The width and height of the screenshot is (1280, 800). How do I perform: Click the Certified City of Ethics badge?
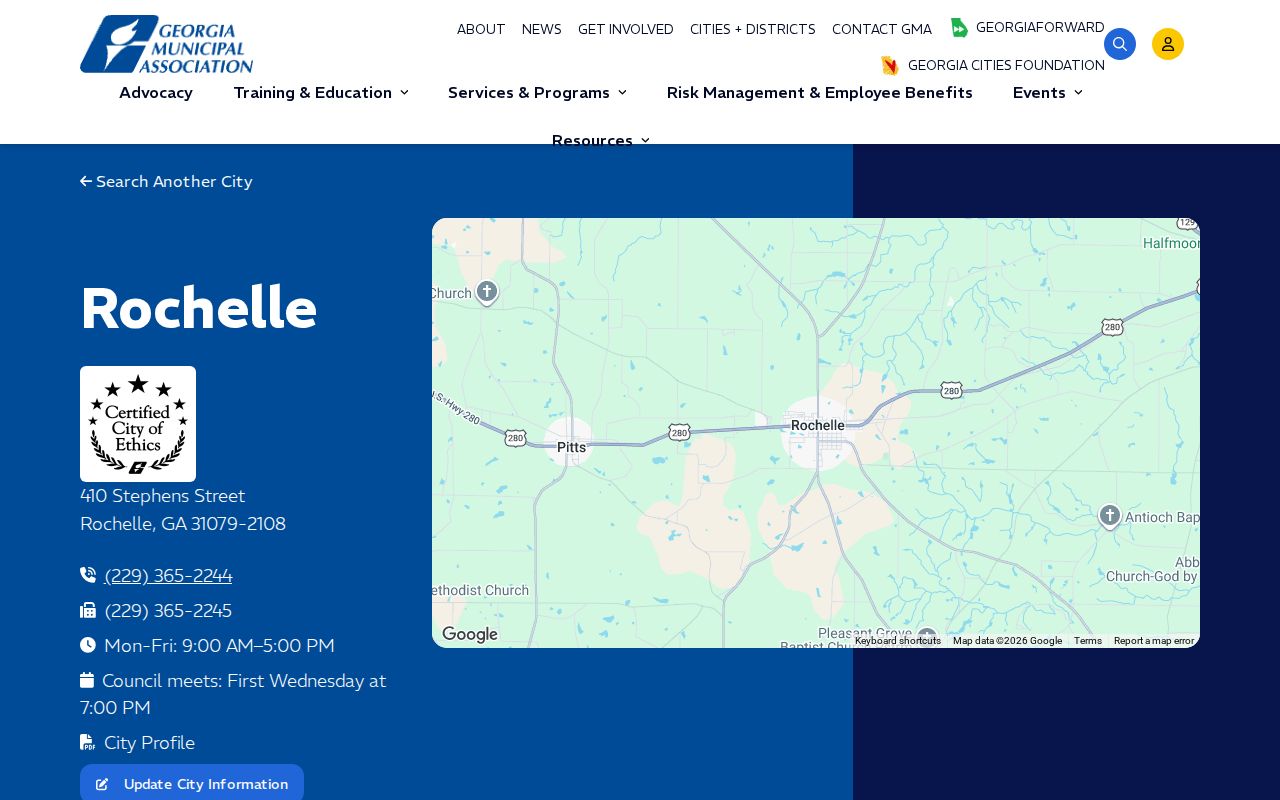point(138,424)
